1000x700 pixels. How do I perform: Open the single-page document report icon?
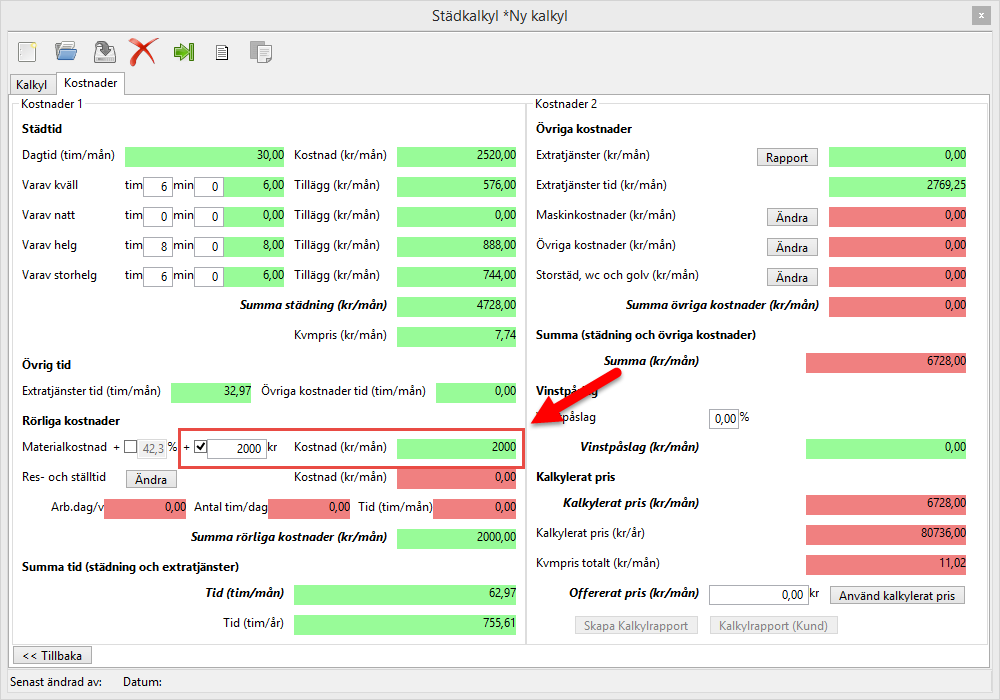coord(222,53)
